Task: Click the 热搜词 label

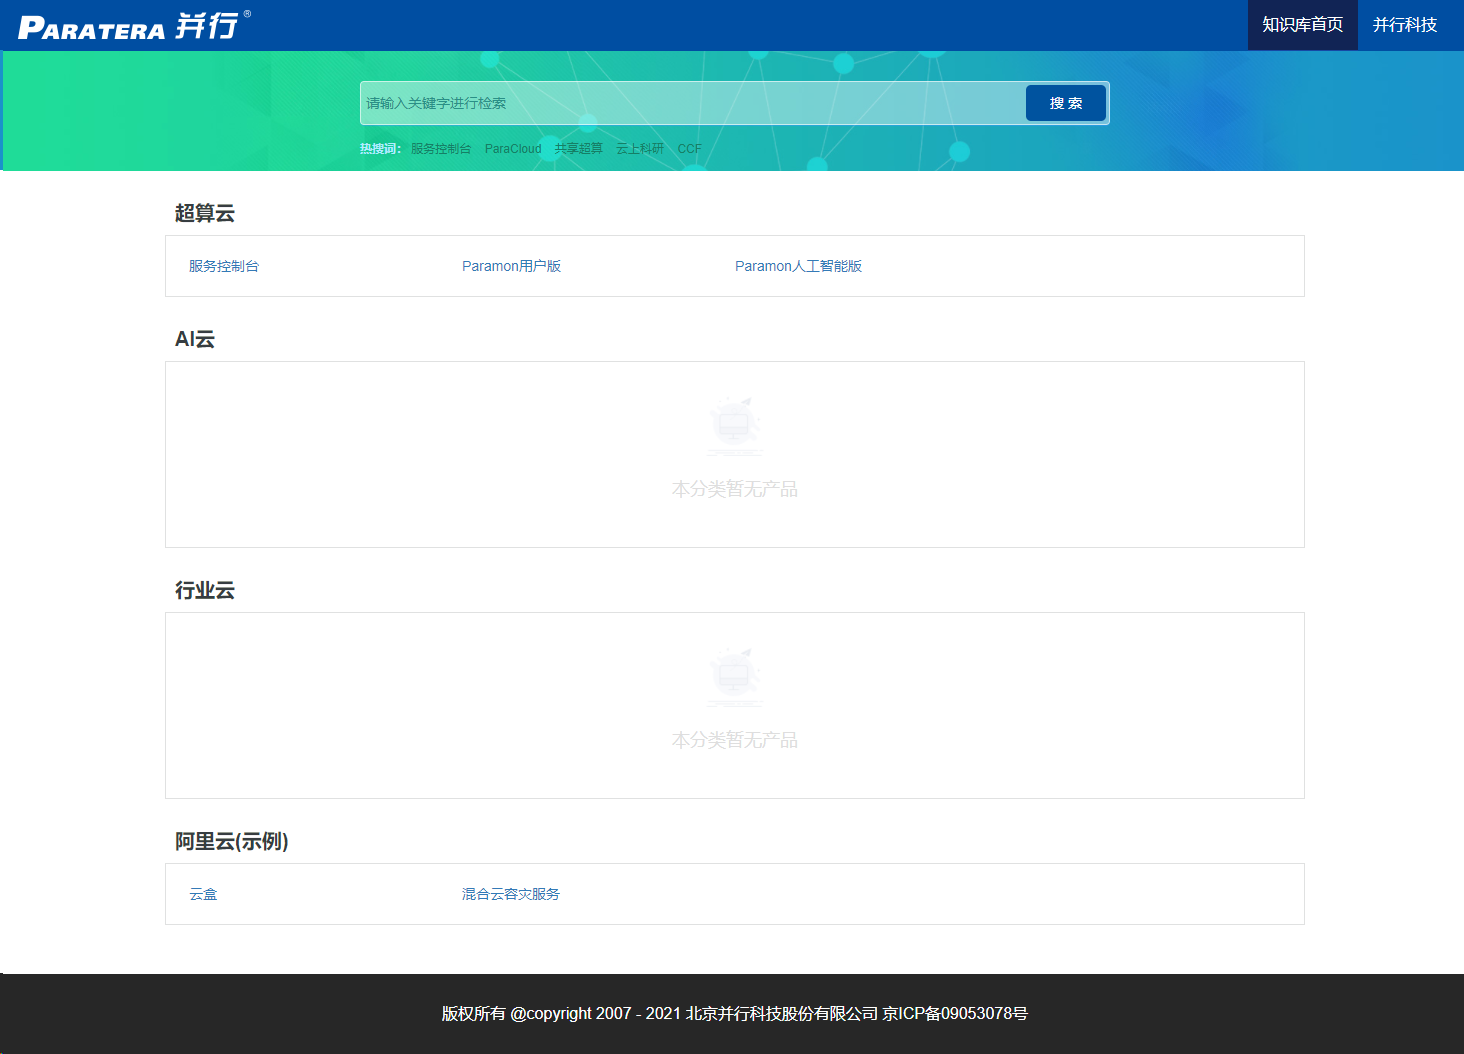Action: pyautogui.click(x=380, y=149)
